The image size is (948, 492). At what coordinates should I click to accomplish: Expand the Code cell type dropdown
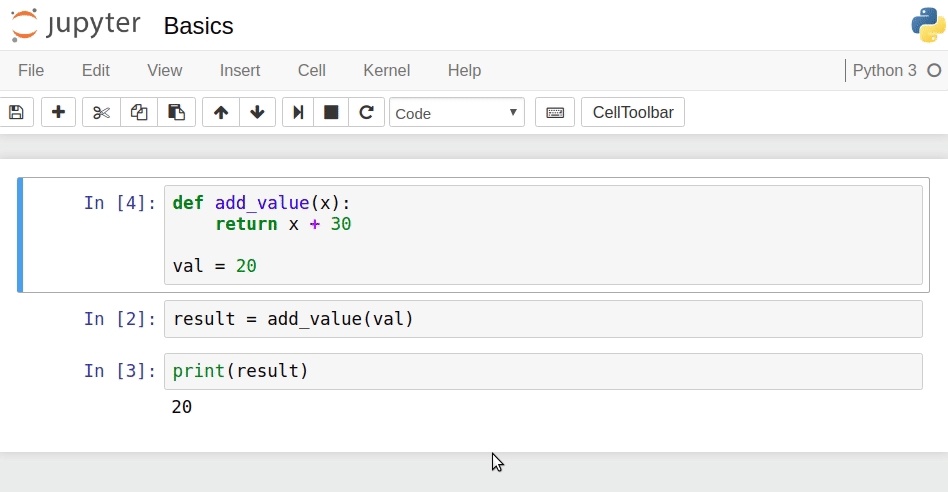point(456,112)
